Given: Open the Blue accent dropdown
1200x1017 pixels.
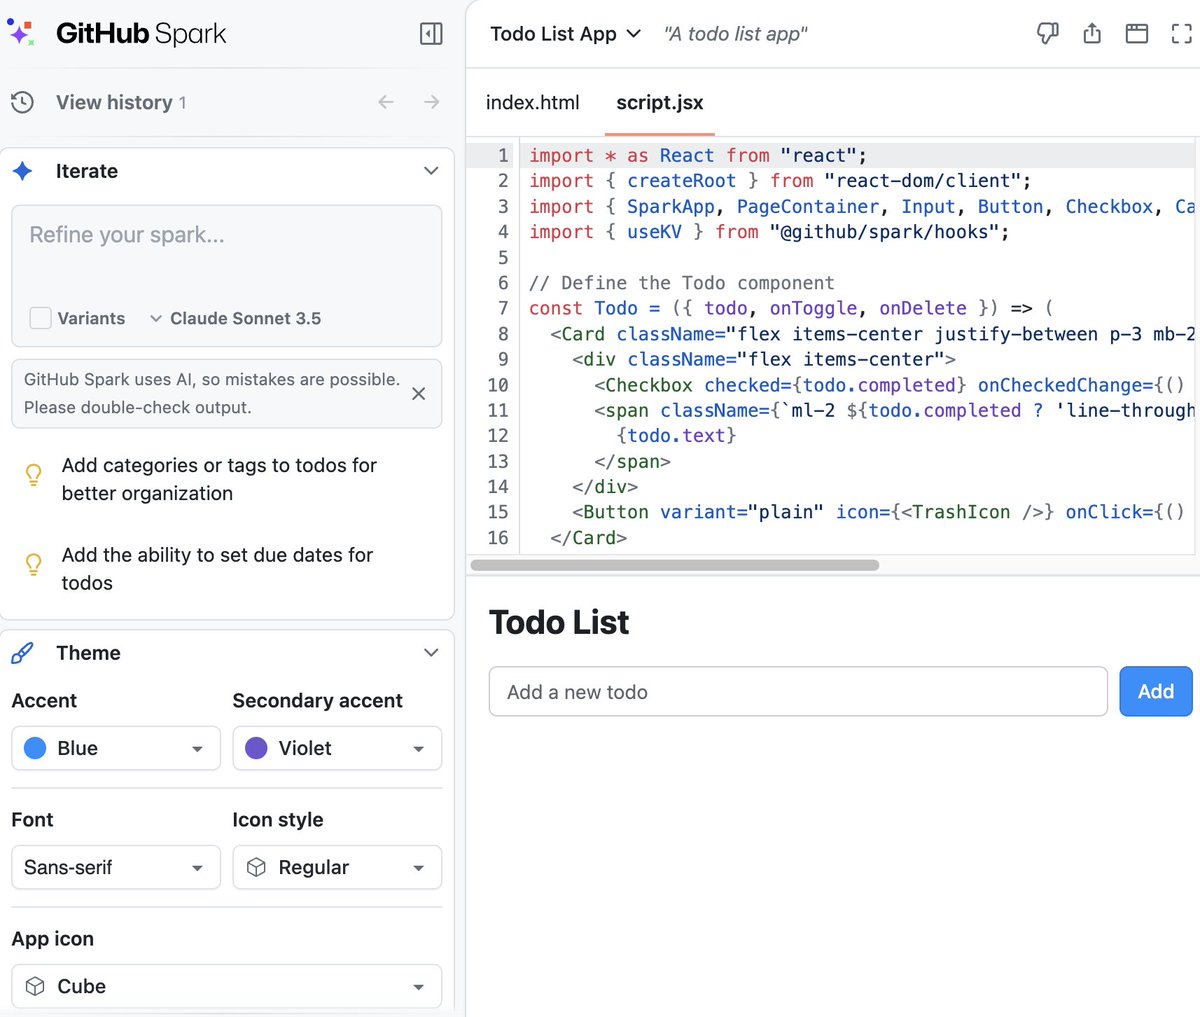Looking at the screenshot, I should [x=116, y=749].
